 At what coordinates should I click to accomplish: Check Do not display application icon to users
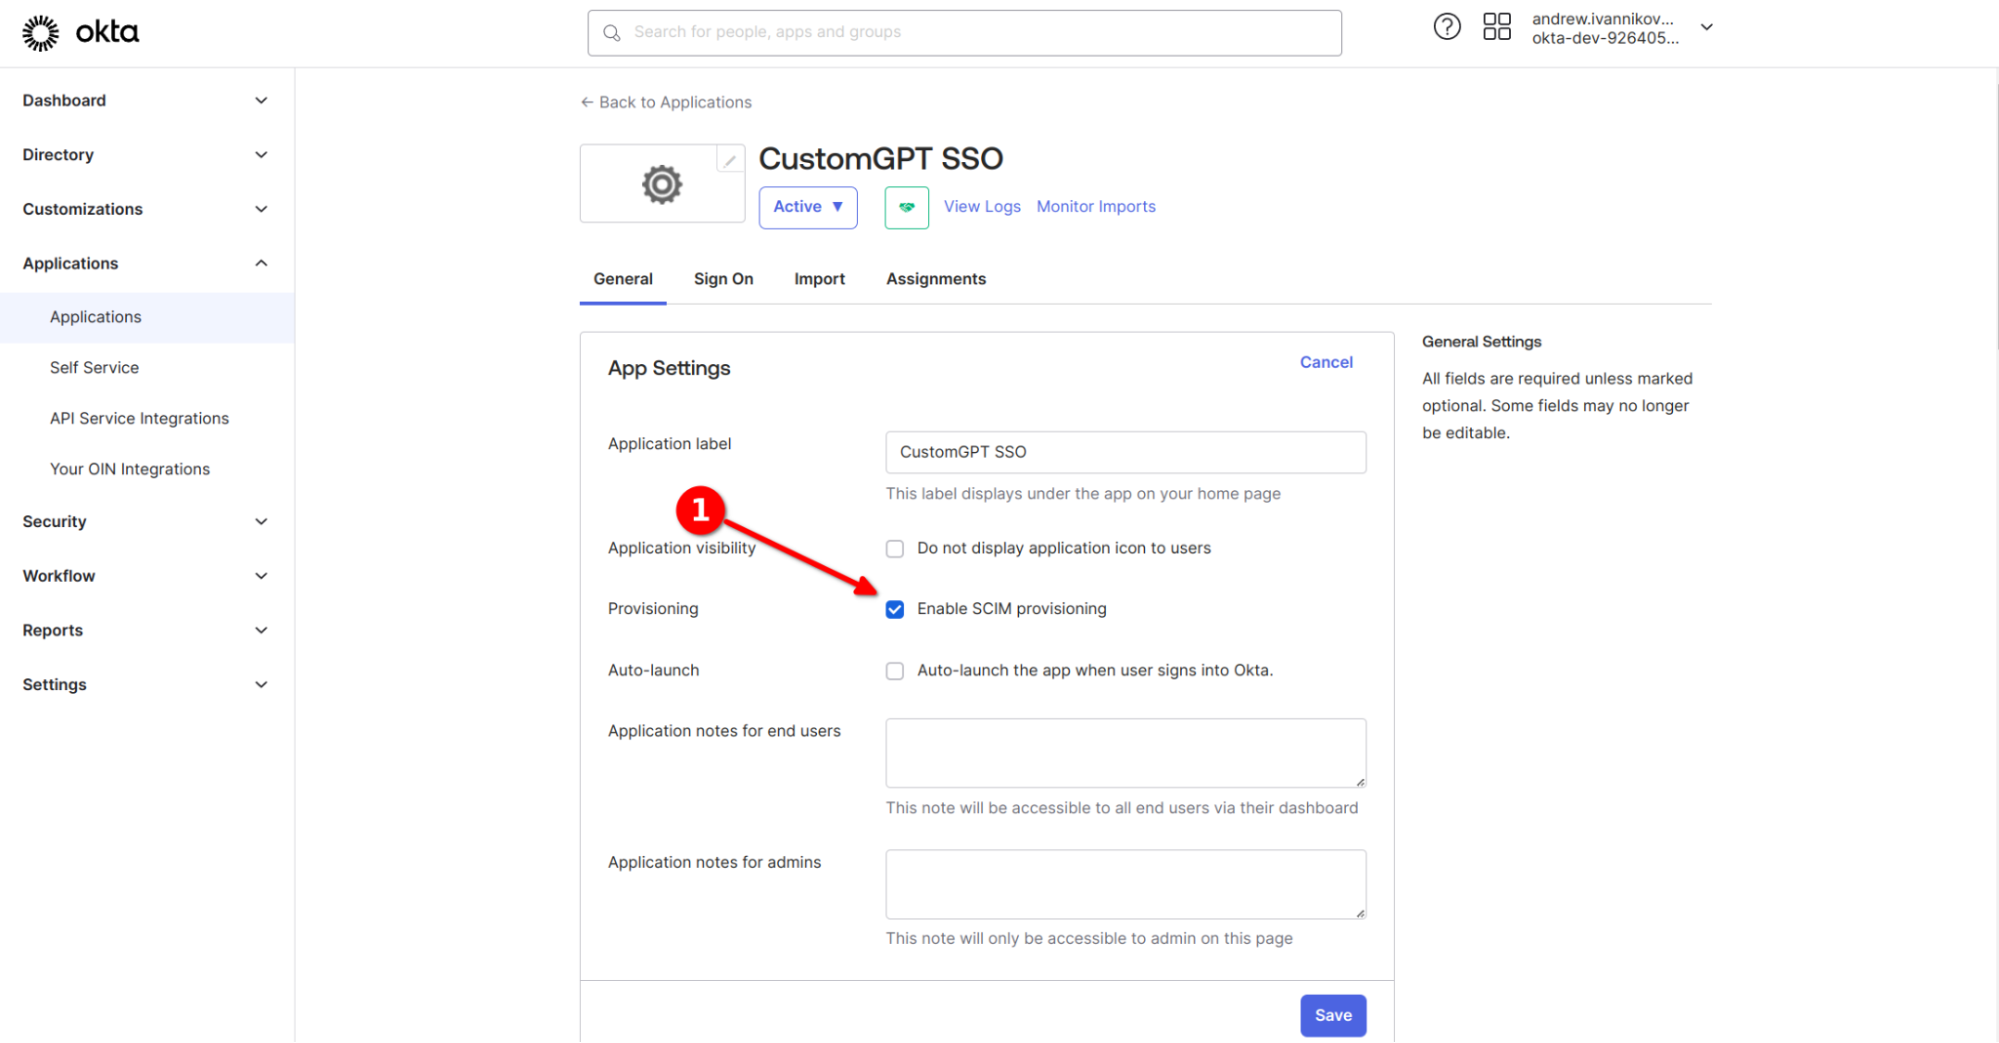coord(894,549)
